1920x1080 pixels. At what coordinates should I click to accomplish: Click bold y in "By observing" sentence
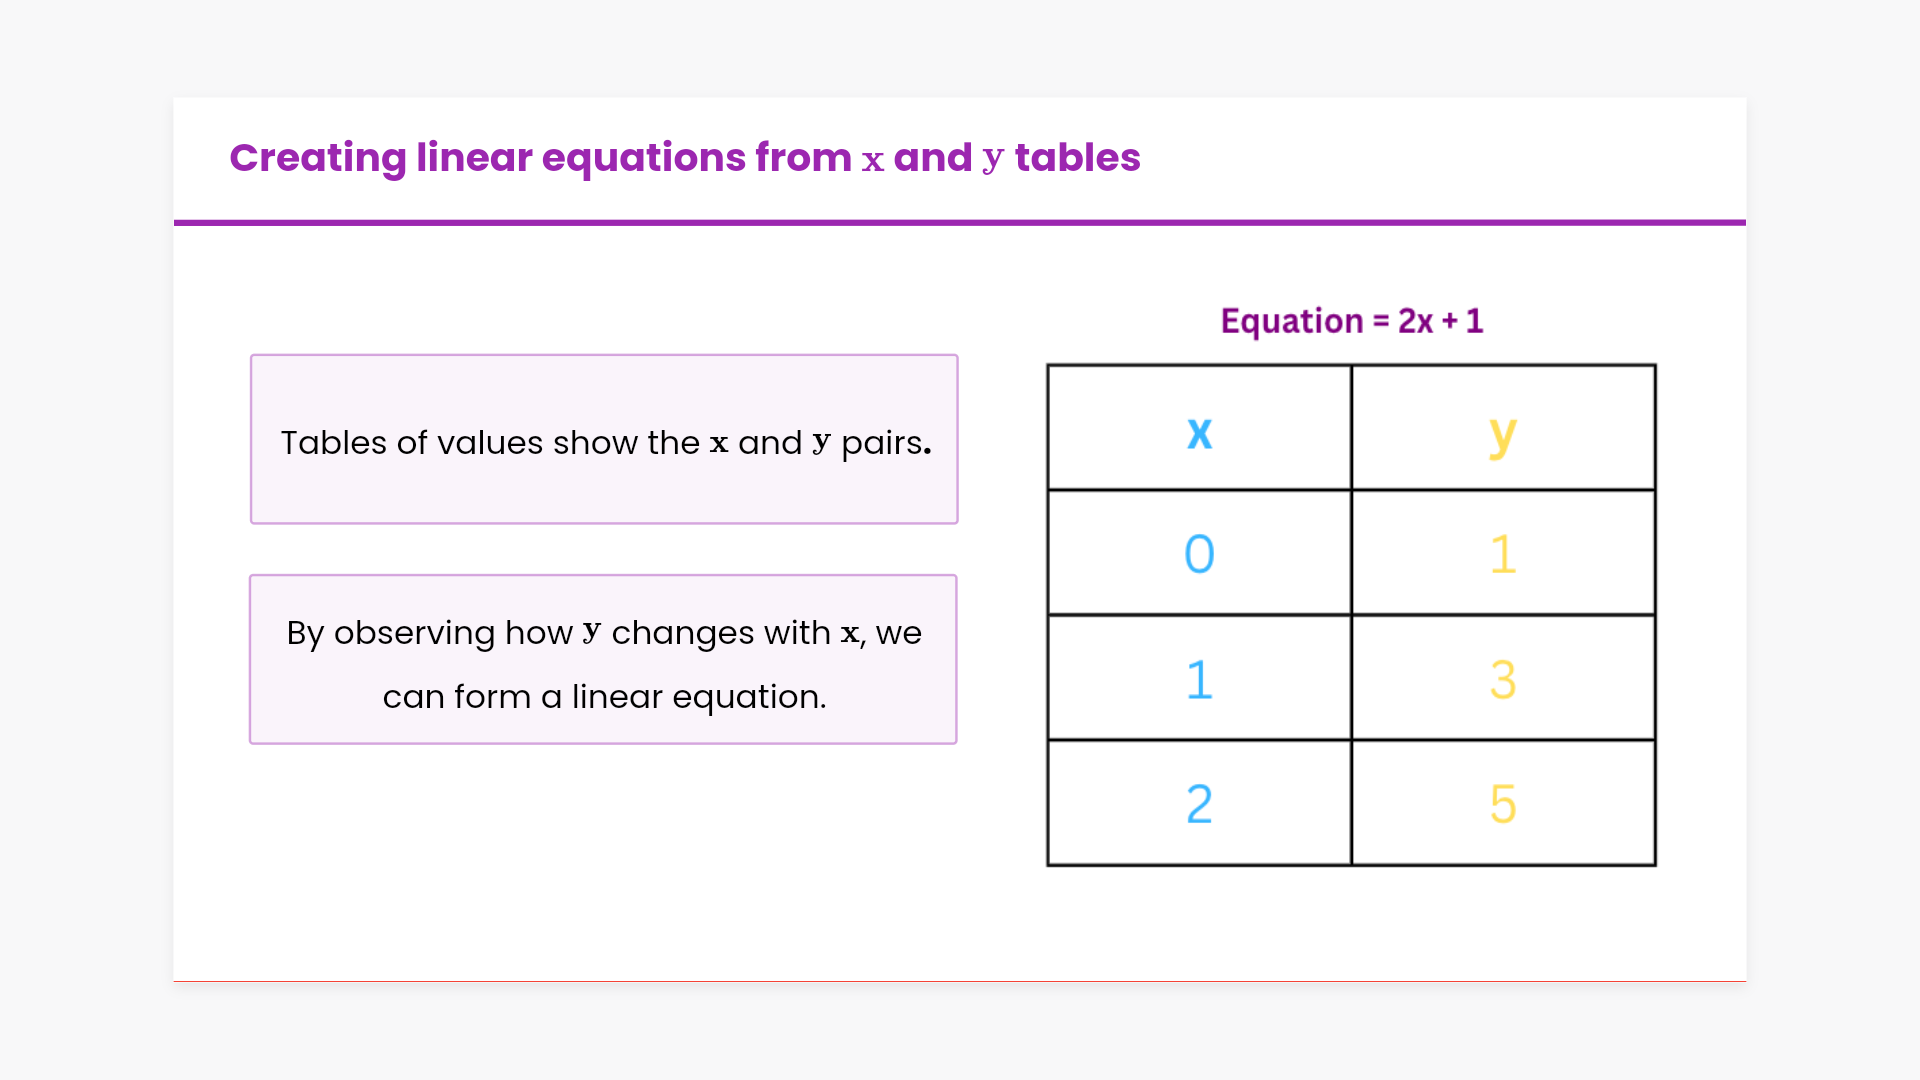[591, 633]
